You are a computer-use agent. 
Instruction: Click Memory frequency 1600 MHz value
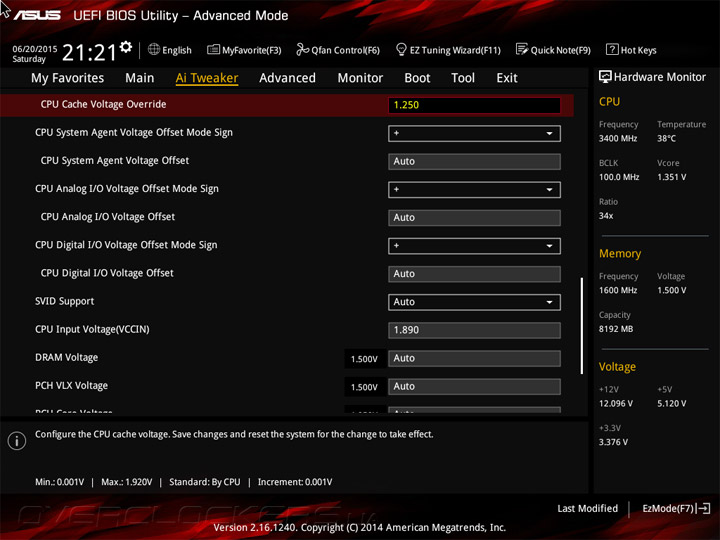pyautogui.click(x=618, y=290)
